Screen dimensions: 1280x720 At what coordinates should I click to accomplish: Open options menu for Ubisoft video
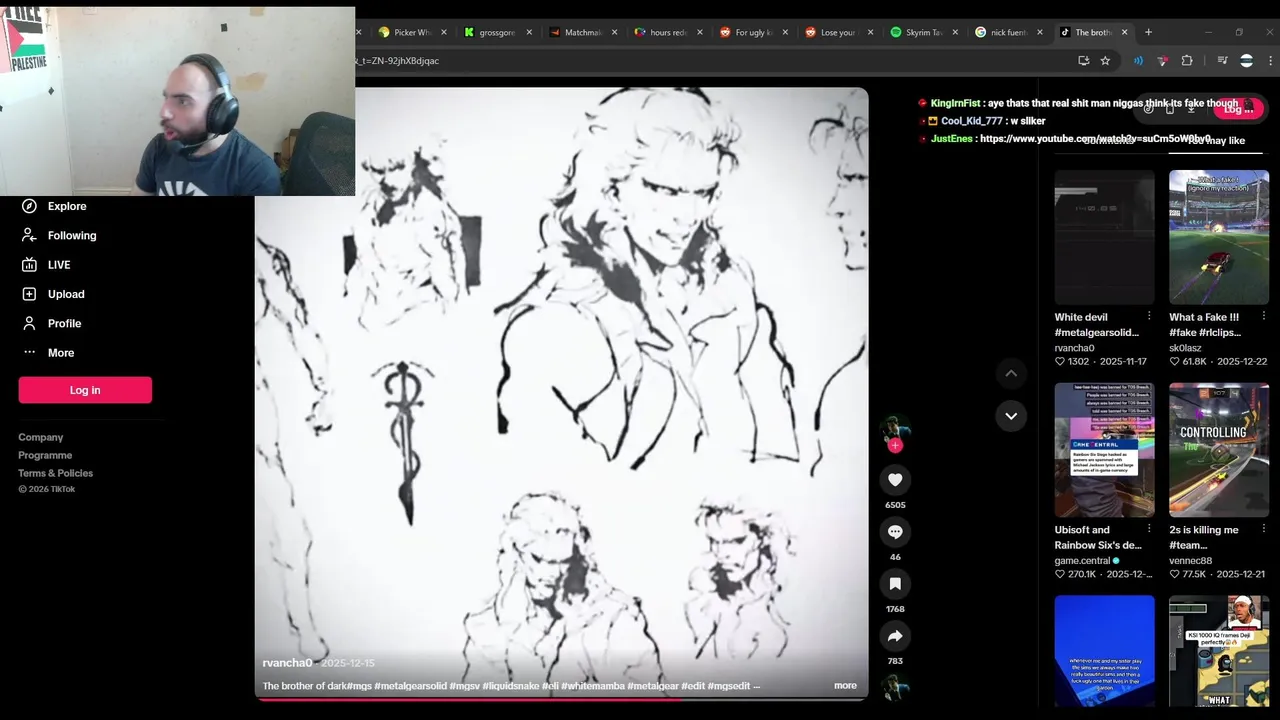click(x=1149, y=530)
